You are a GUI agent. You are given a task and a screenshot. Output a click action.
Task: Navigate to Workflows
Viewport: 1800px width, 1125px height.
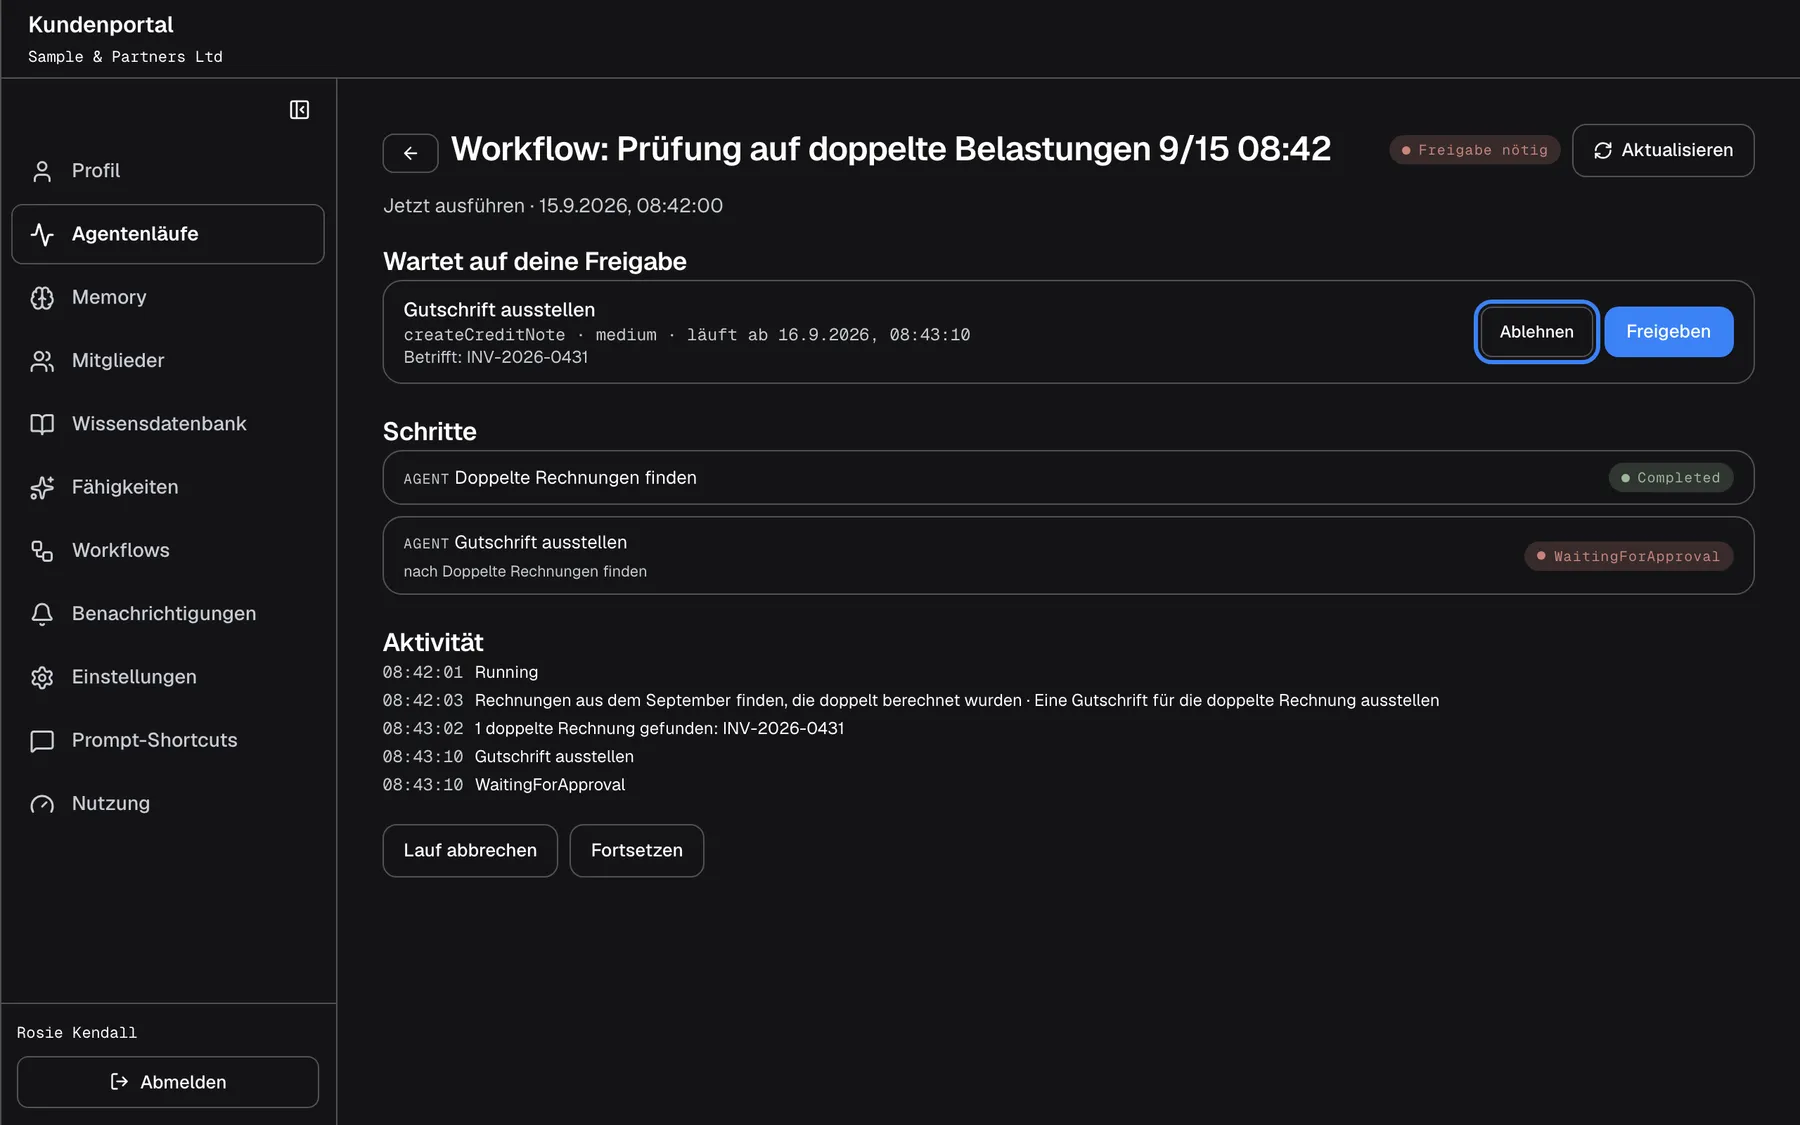point(168,550)
